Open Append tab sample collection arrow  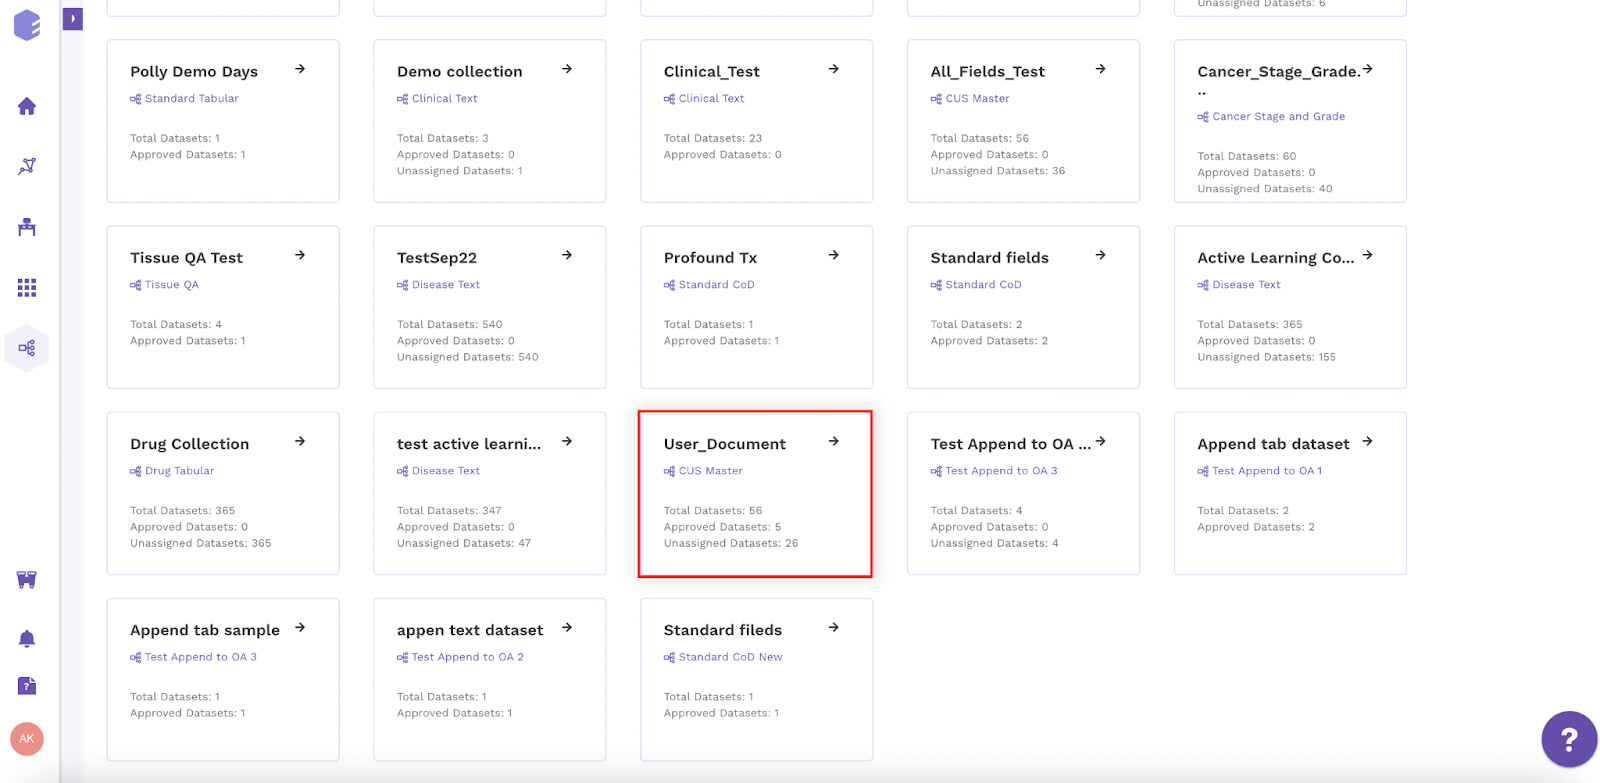300,627
